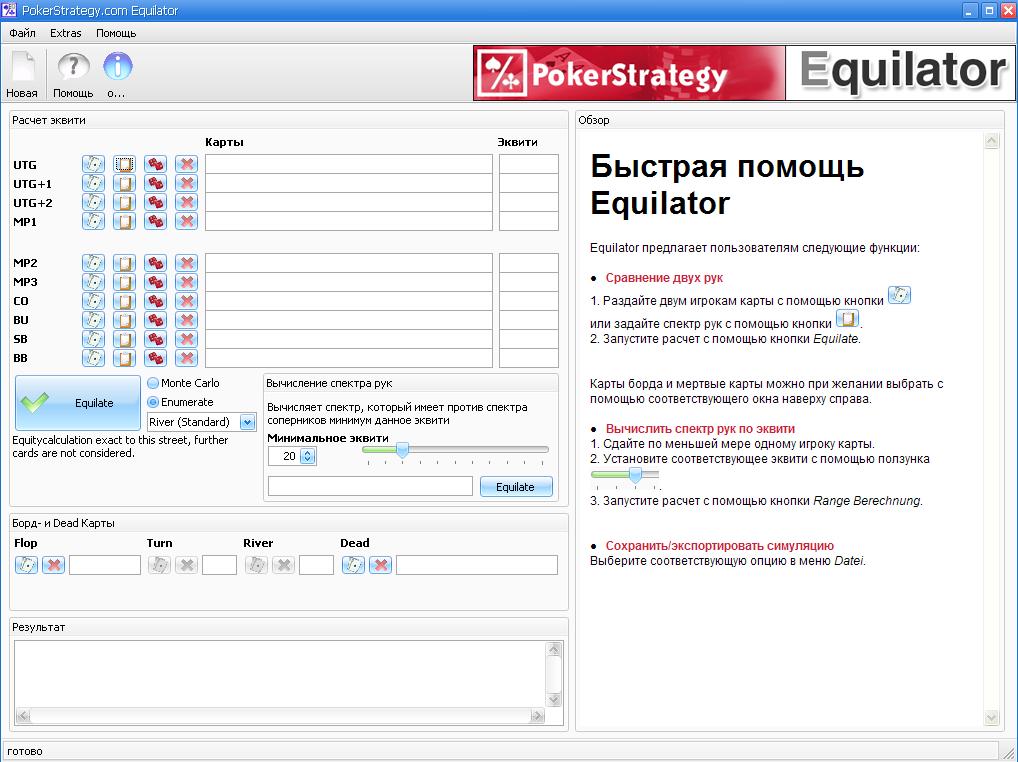The width and height of the screenshot is (1018, 762).
Task: Click 'Сохранить/экспортировать симуляцию' heading
Action: 719,546
